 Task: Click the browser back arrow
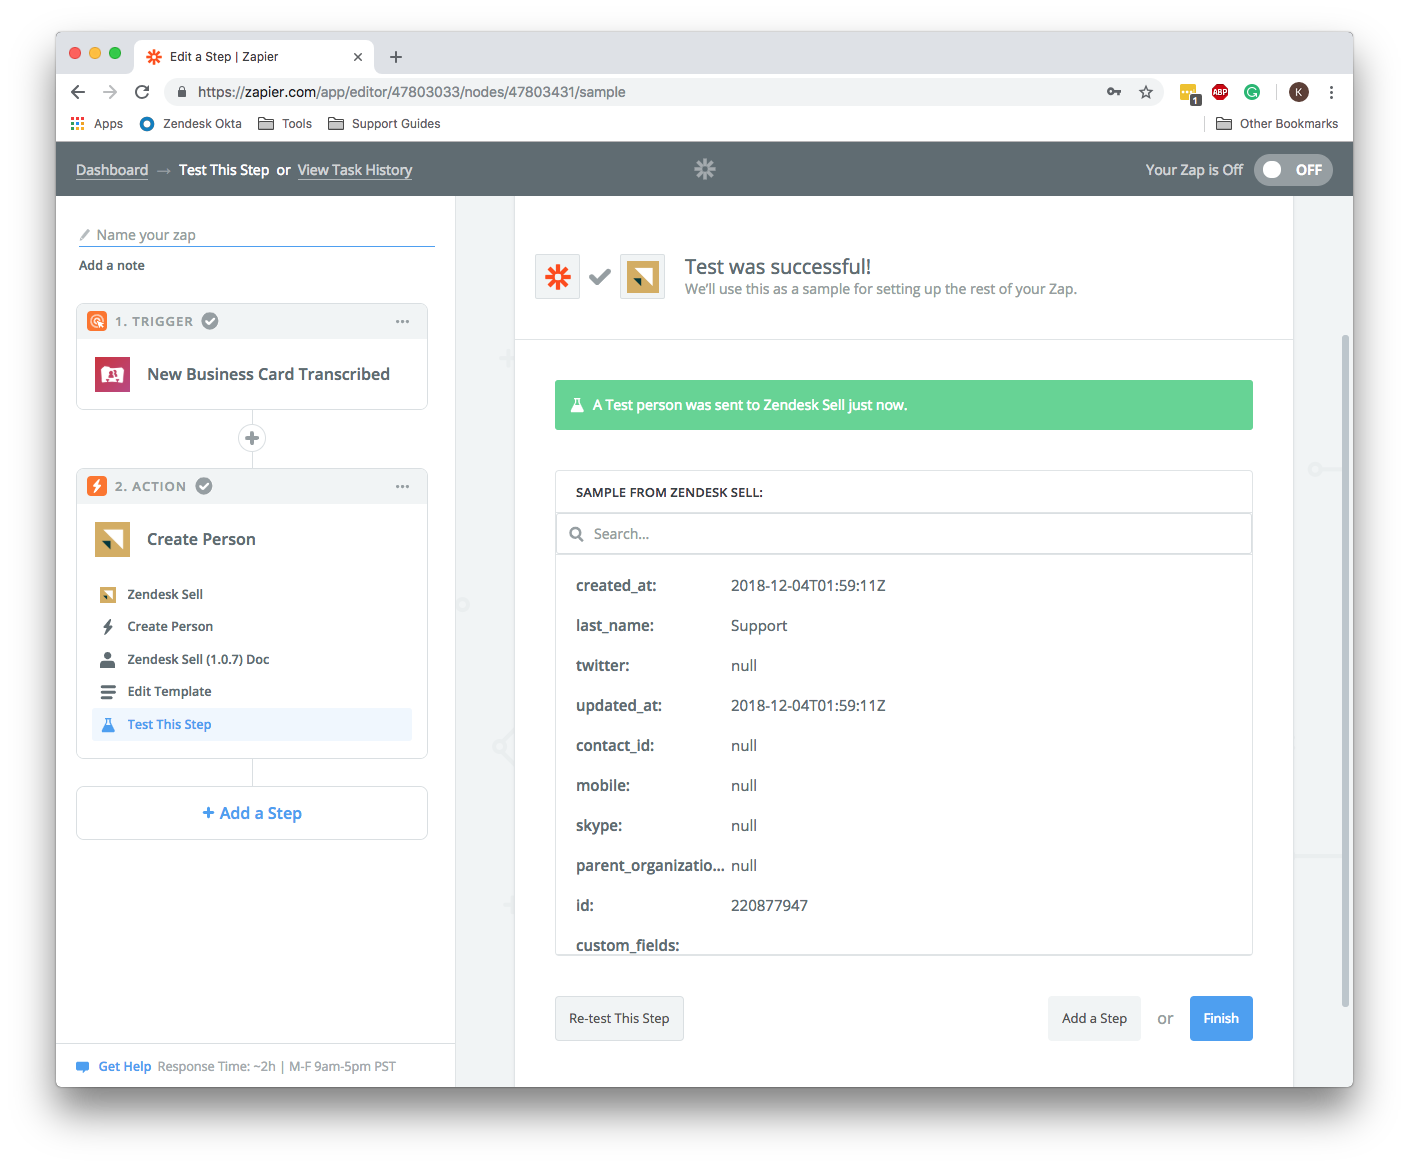pyautogui.click(x=78, y=92)
